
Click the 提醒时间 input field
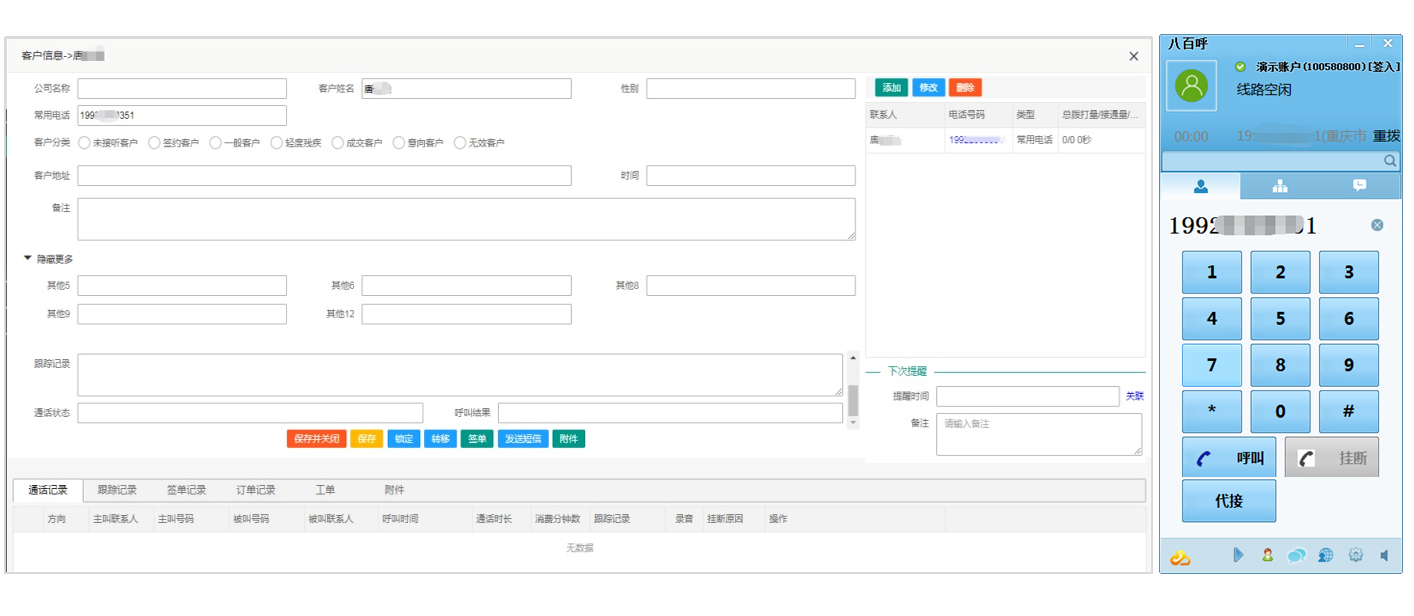pyautogui.click(x=1027, y=397)
